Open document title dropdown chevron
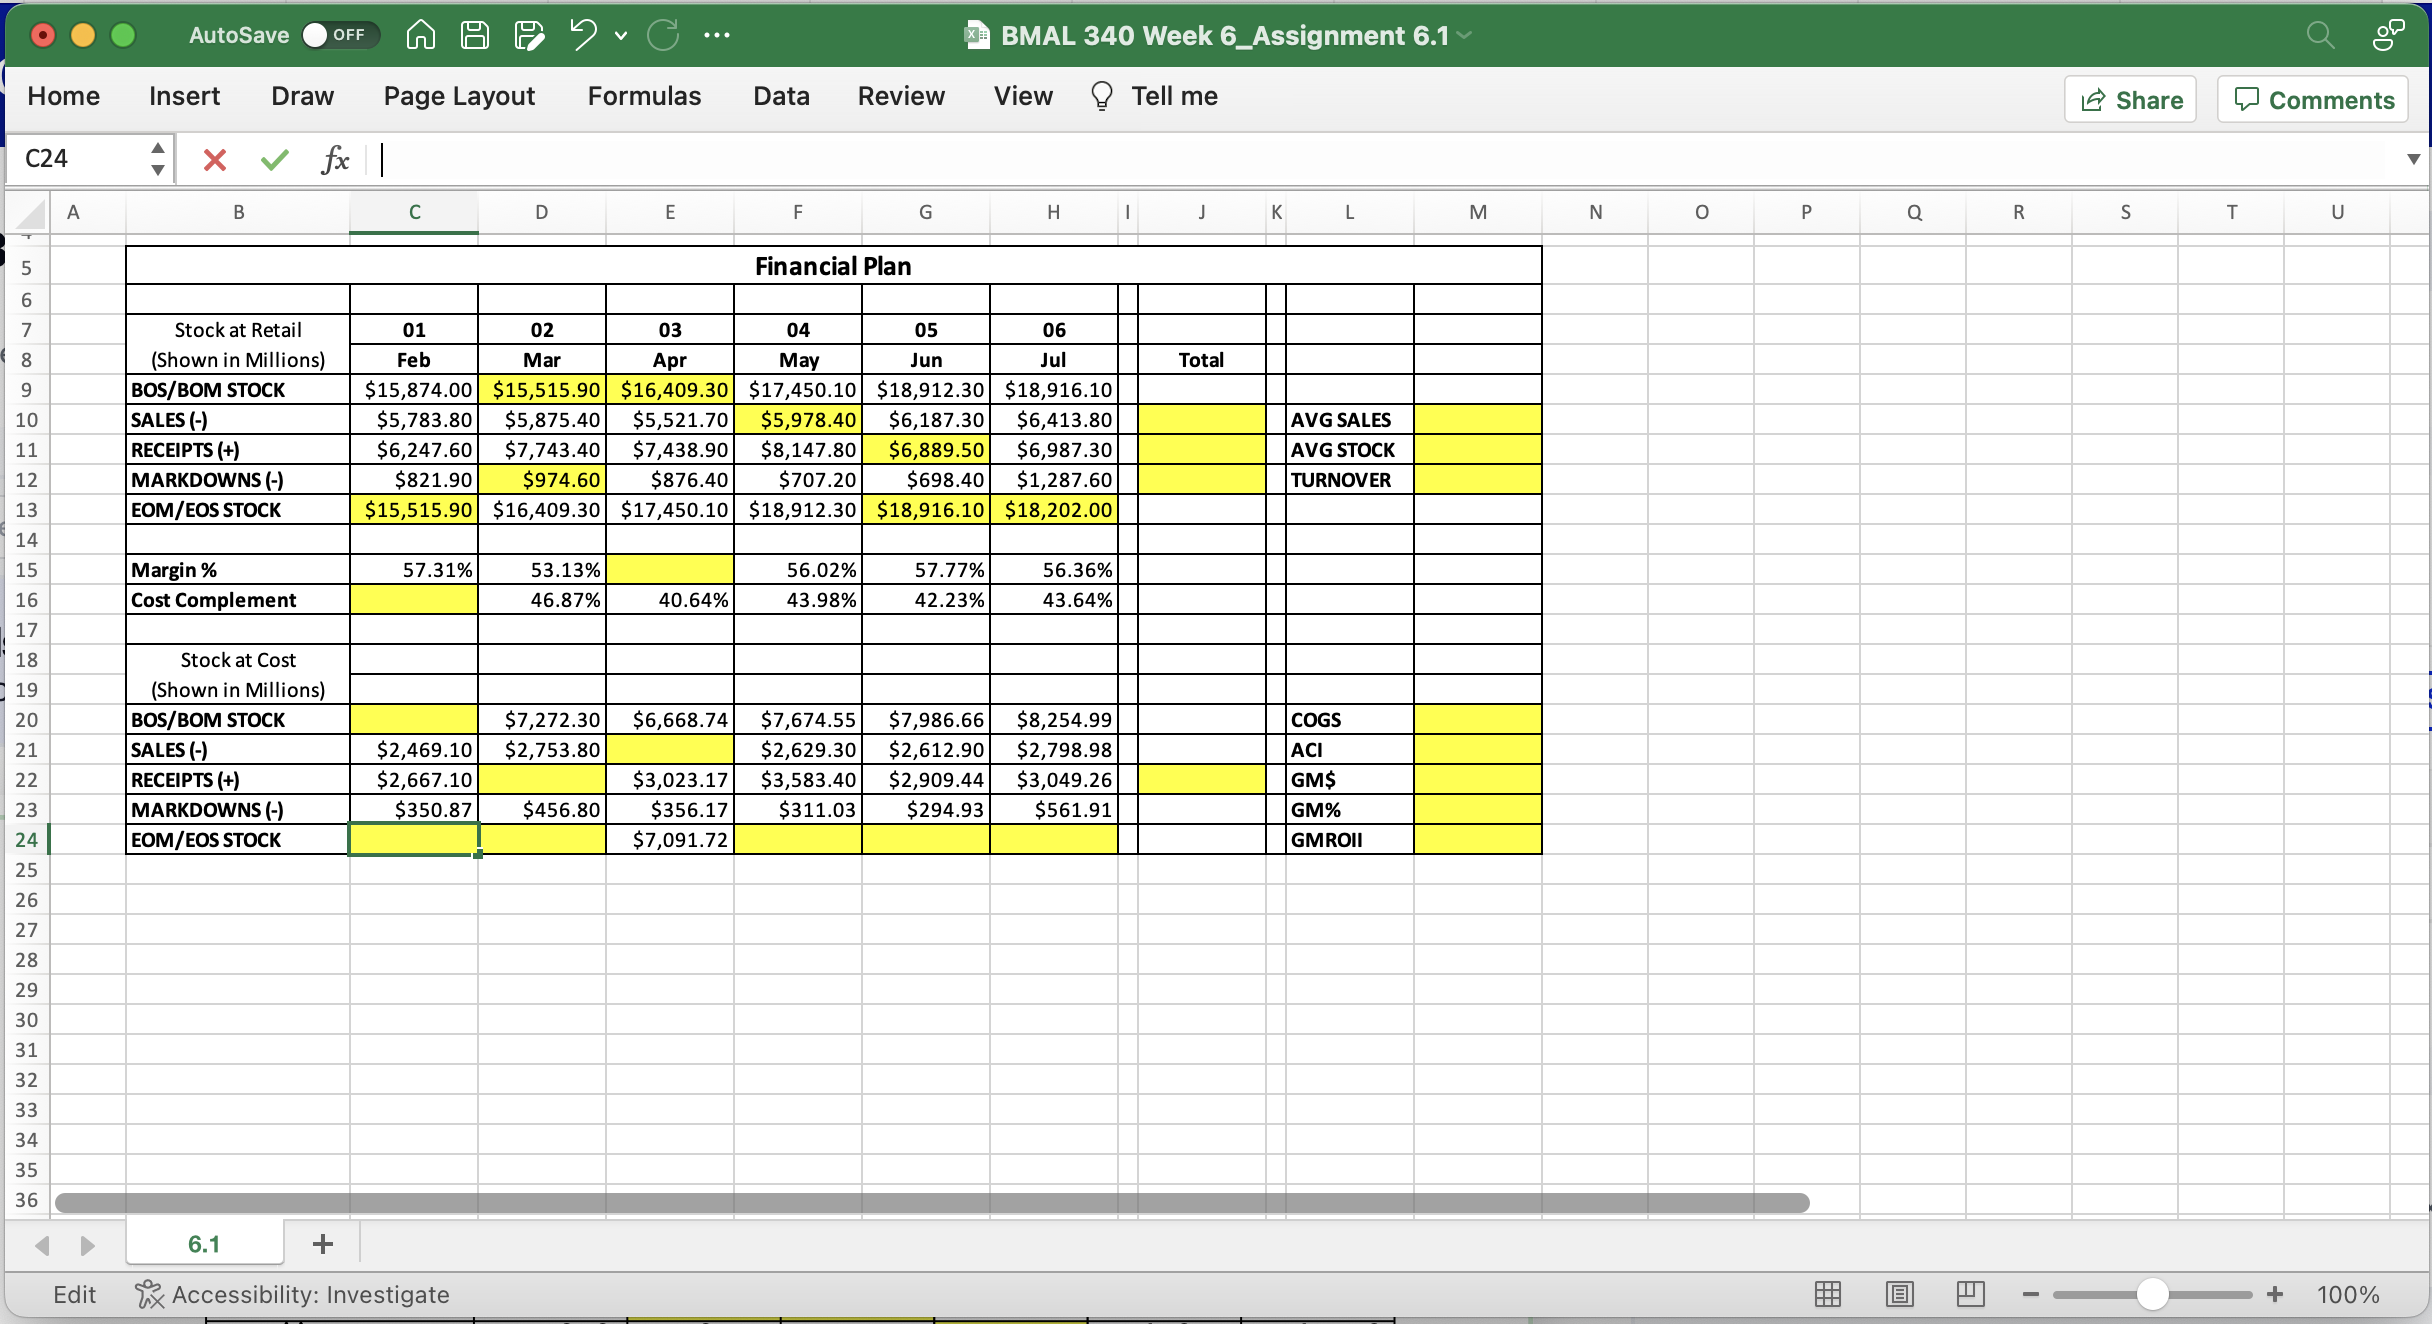This screenshot has width=2432, height=1324. 1465,35
